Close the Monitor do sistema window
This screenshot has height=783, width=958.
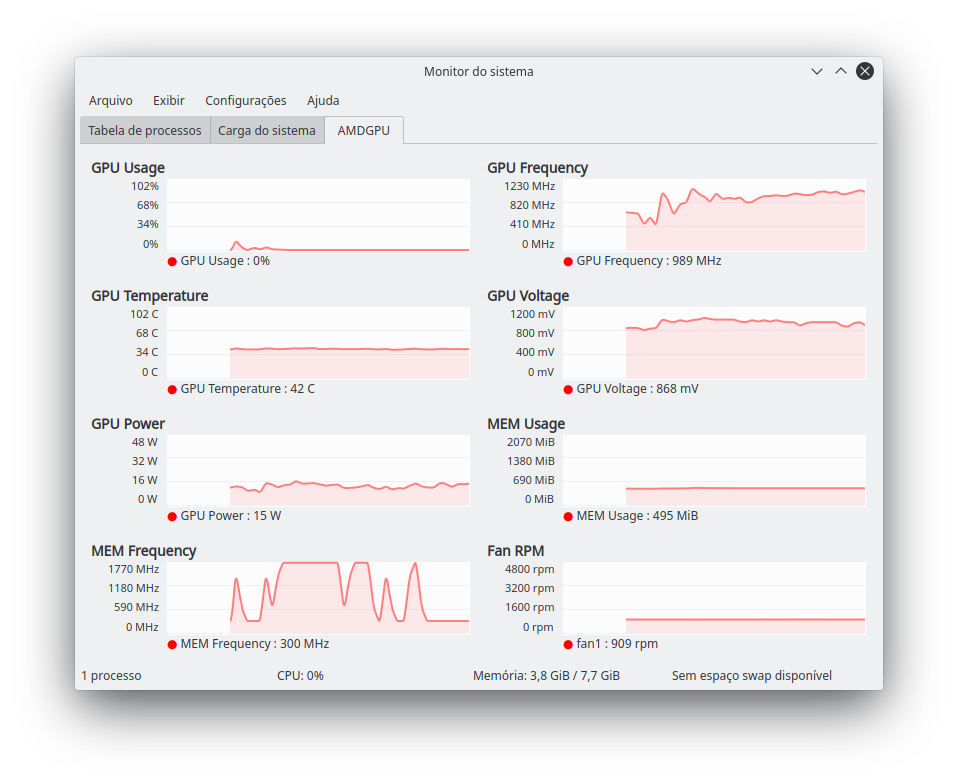tap(865, 71)
